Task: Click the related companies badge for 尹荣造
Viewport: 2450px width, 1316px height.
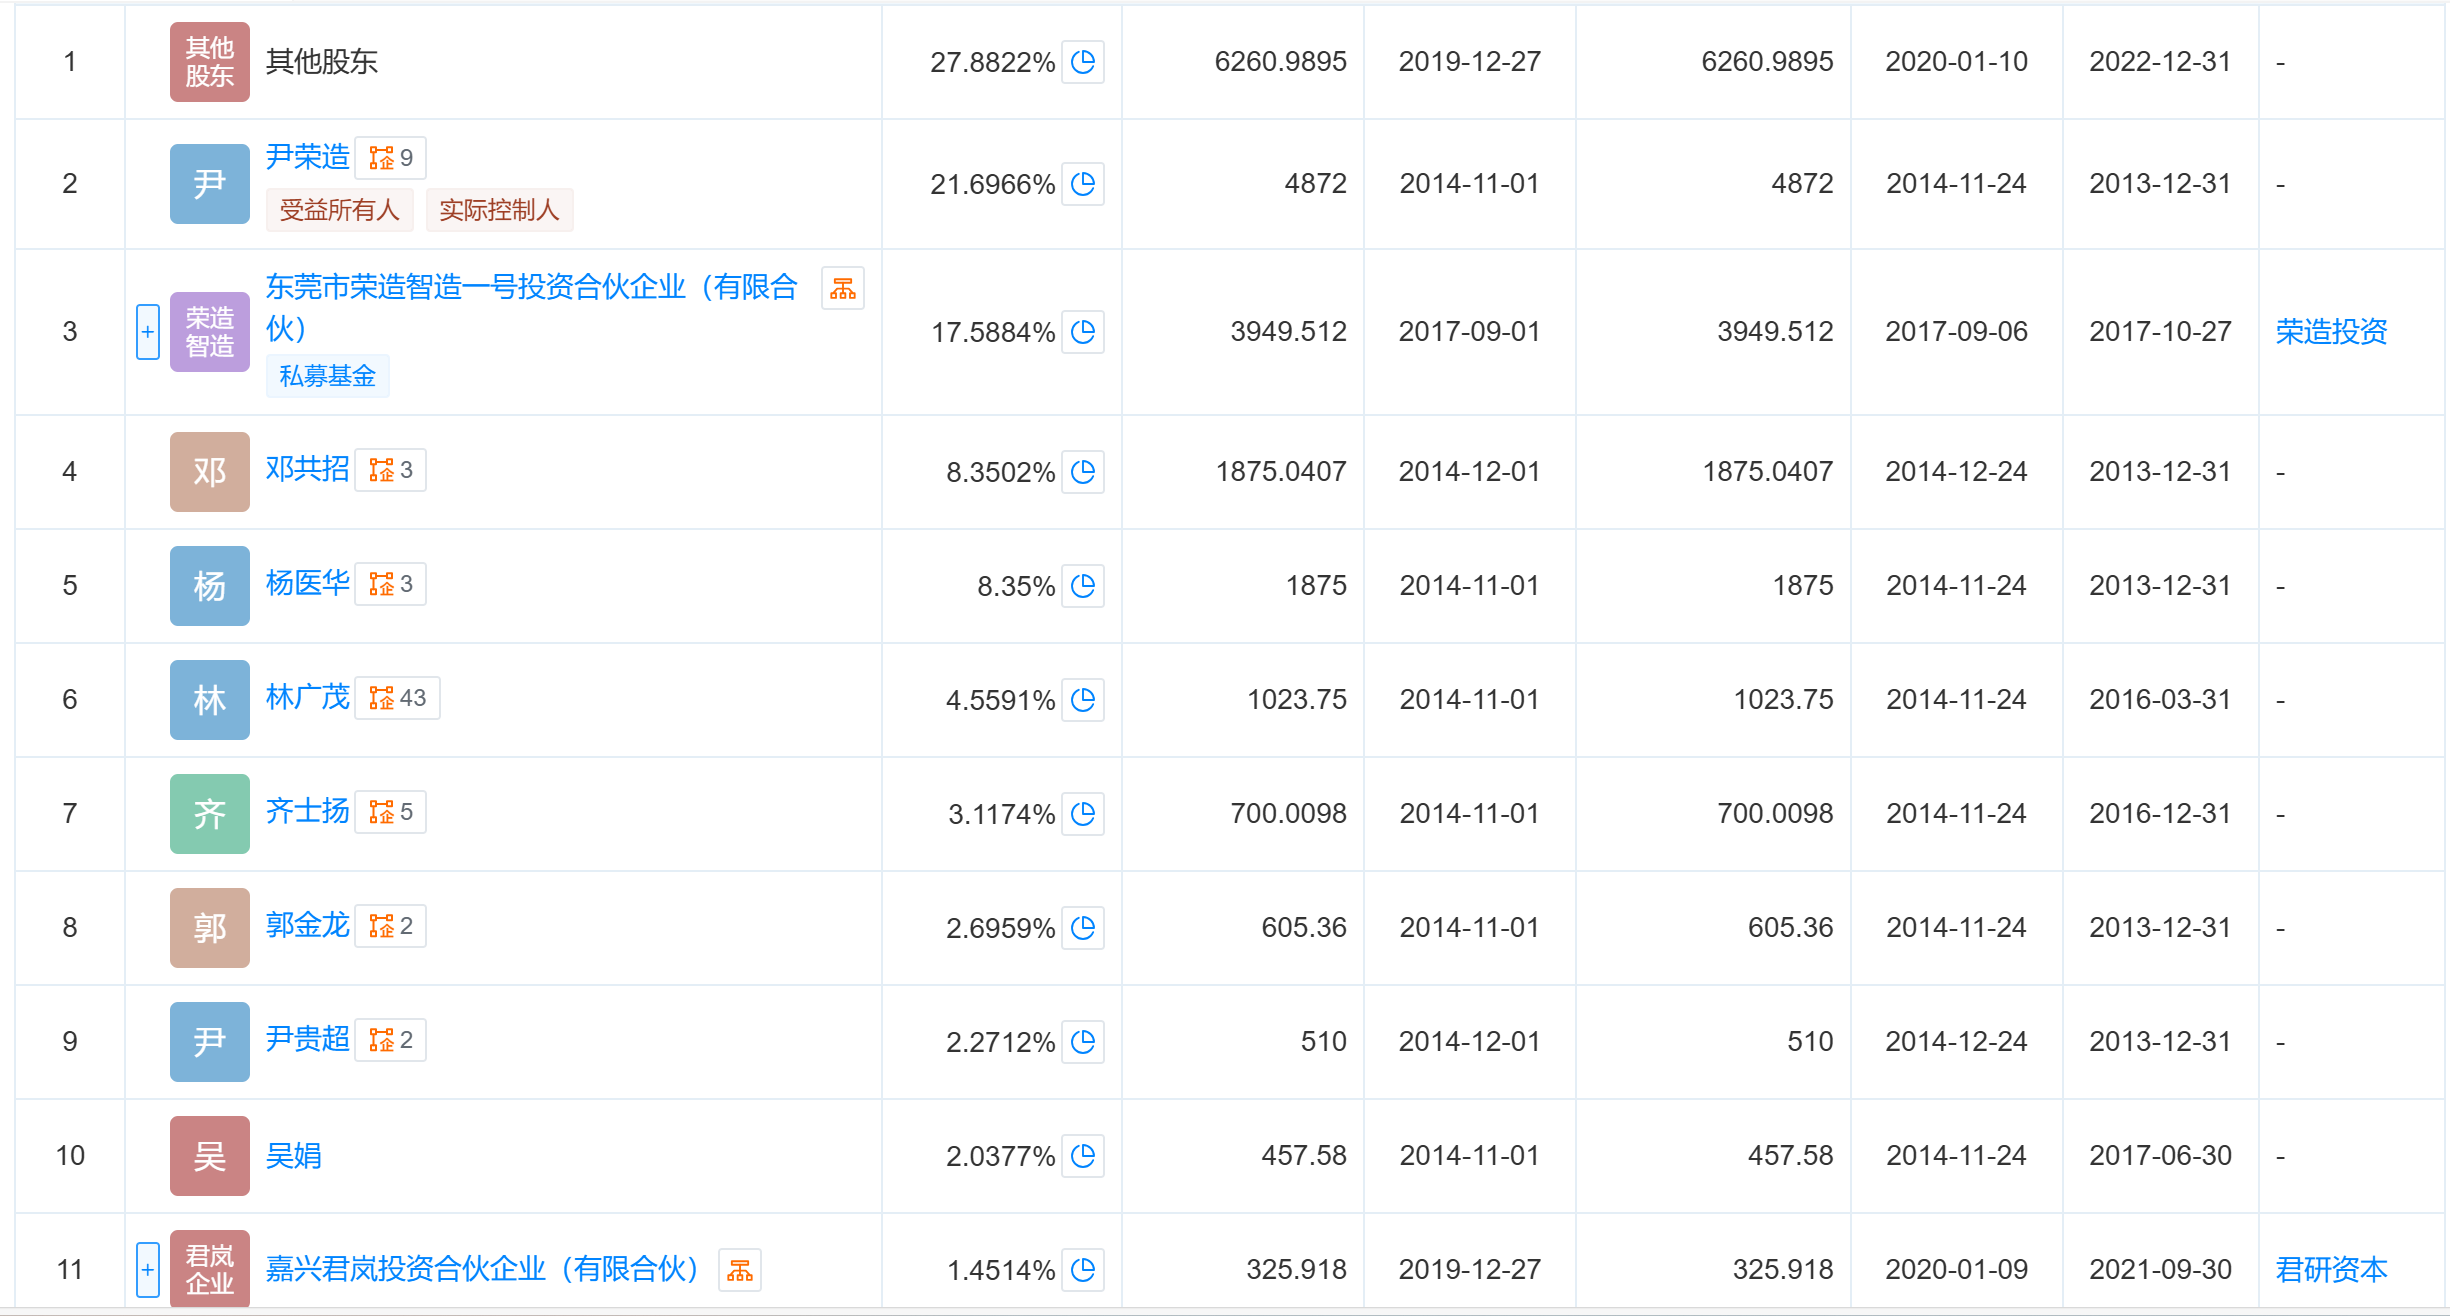Action: pyautogui.click(x=391, y=158)
